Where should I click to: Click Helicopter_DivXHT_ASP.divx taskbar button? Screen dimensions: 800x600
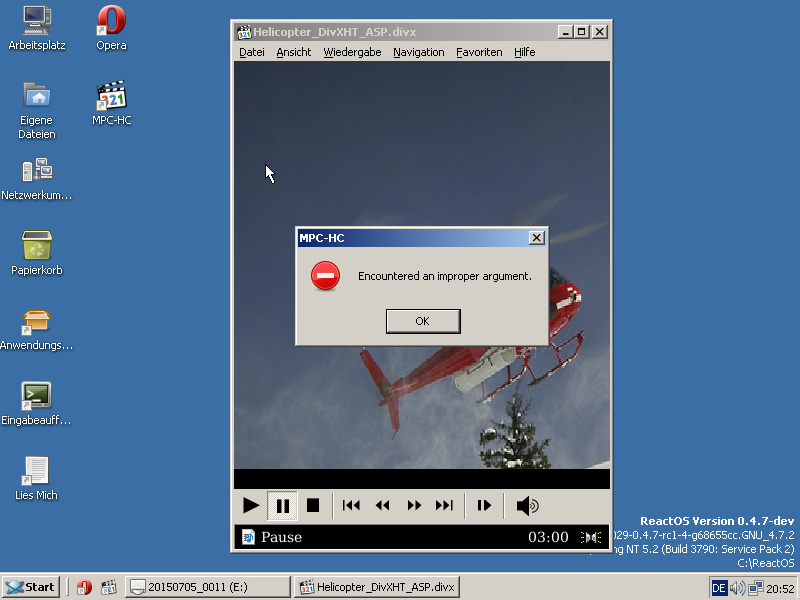(377, 587)
